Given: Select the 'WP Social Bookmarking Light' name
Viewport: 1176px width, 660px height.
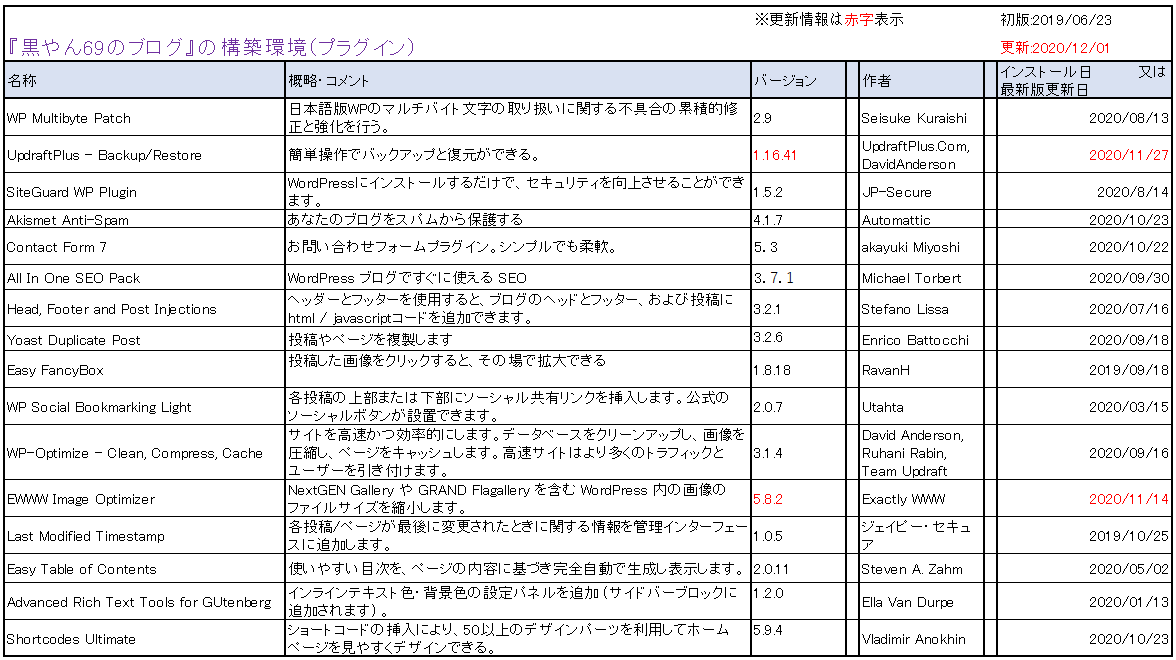Looking at the screenshot, I should pos(99,407).
